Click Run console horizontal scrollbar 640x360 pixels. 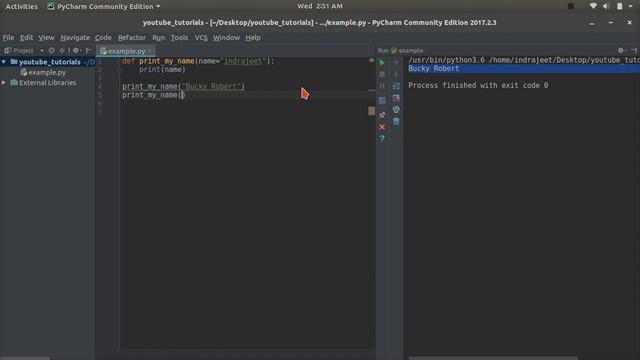click(x=493, y=358)
